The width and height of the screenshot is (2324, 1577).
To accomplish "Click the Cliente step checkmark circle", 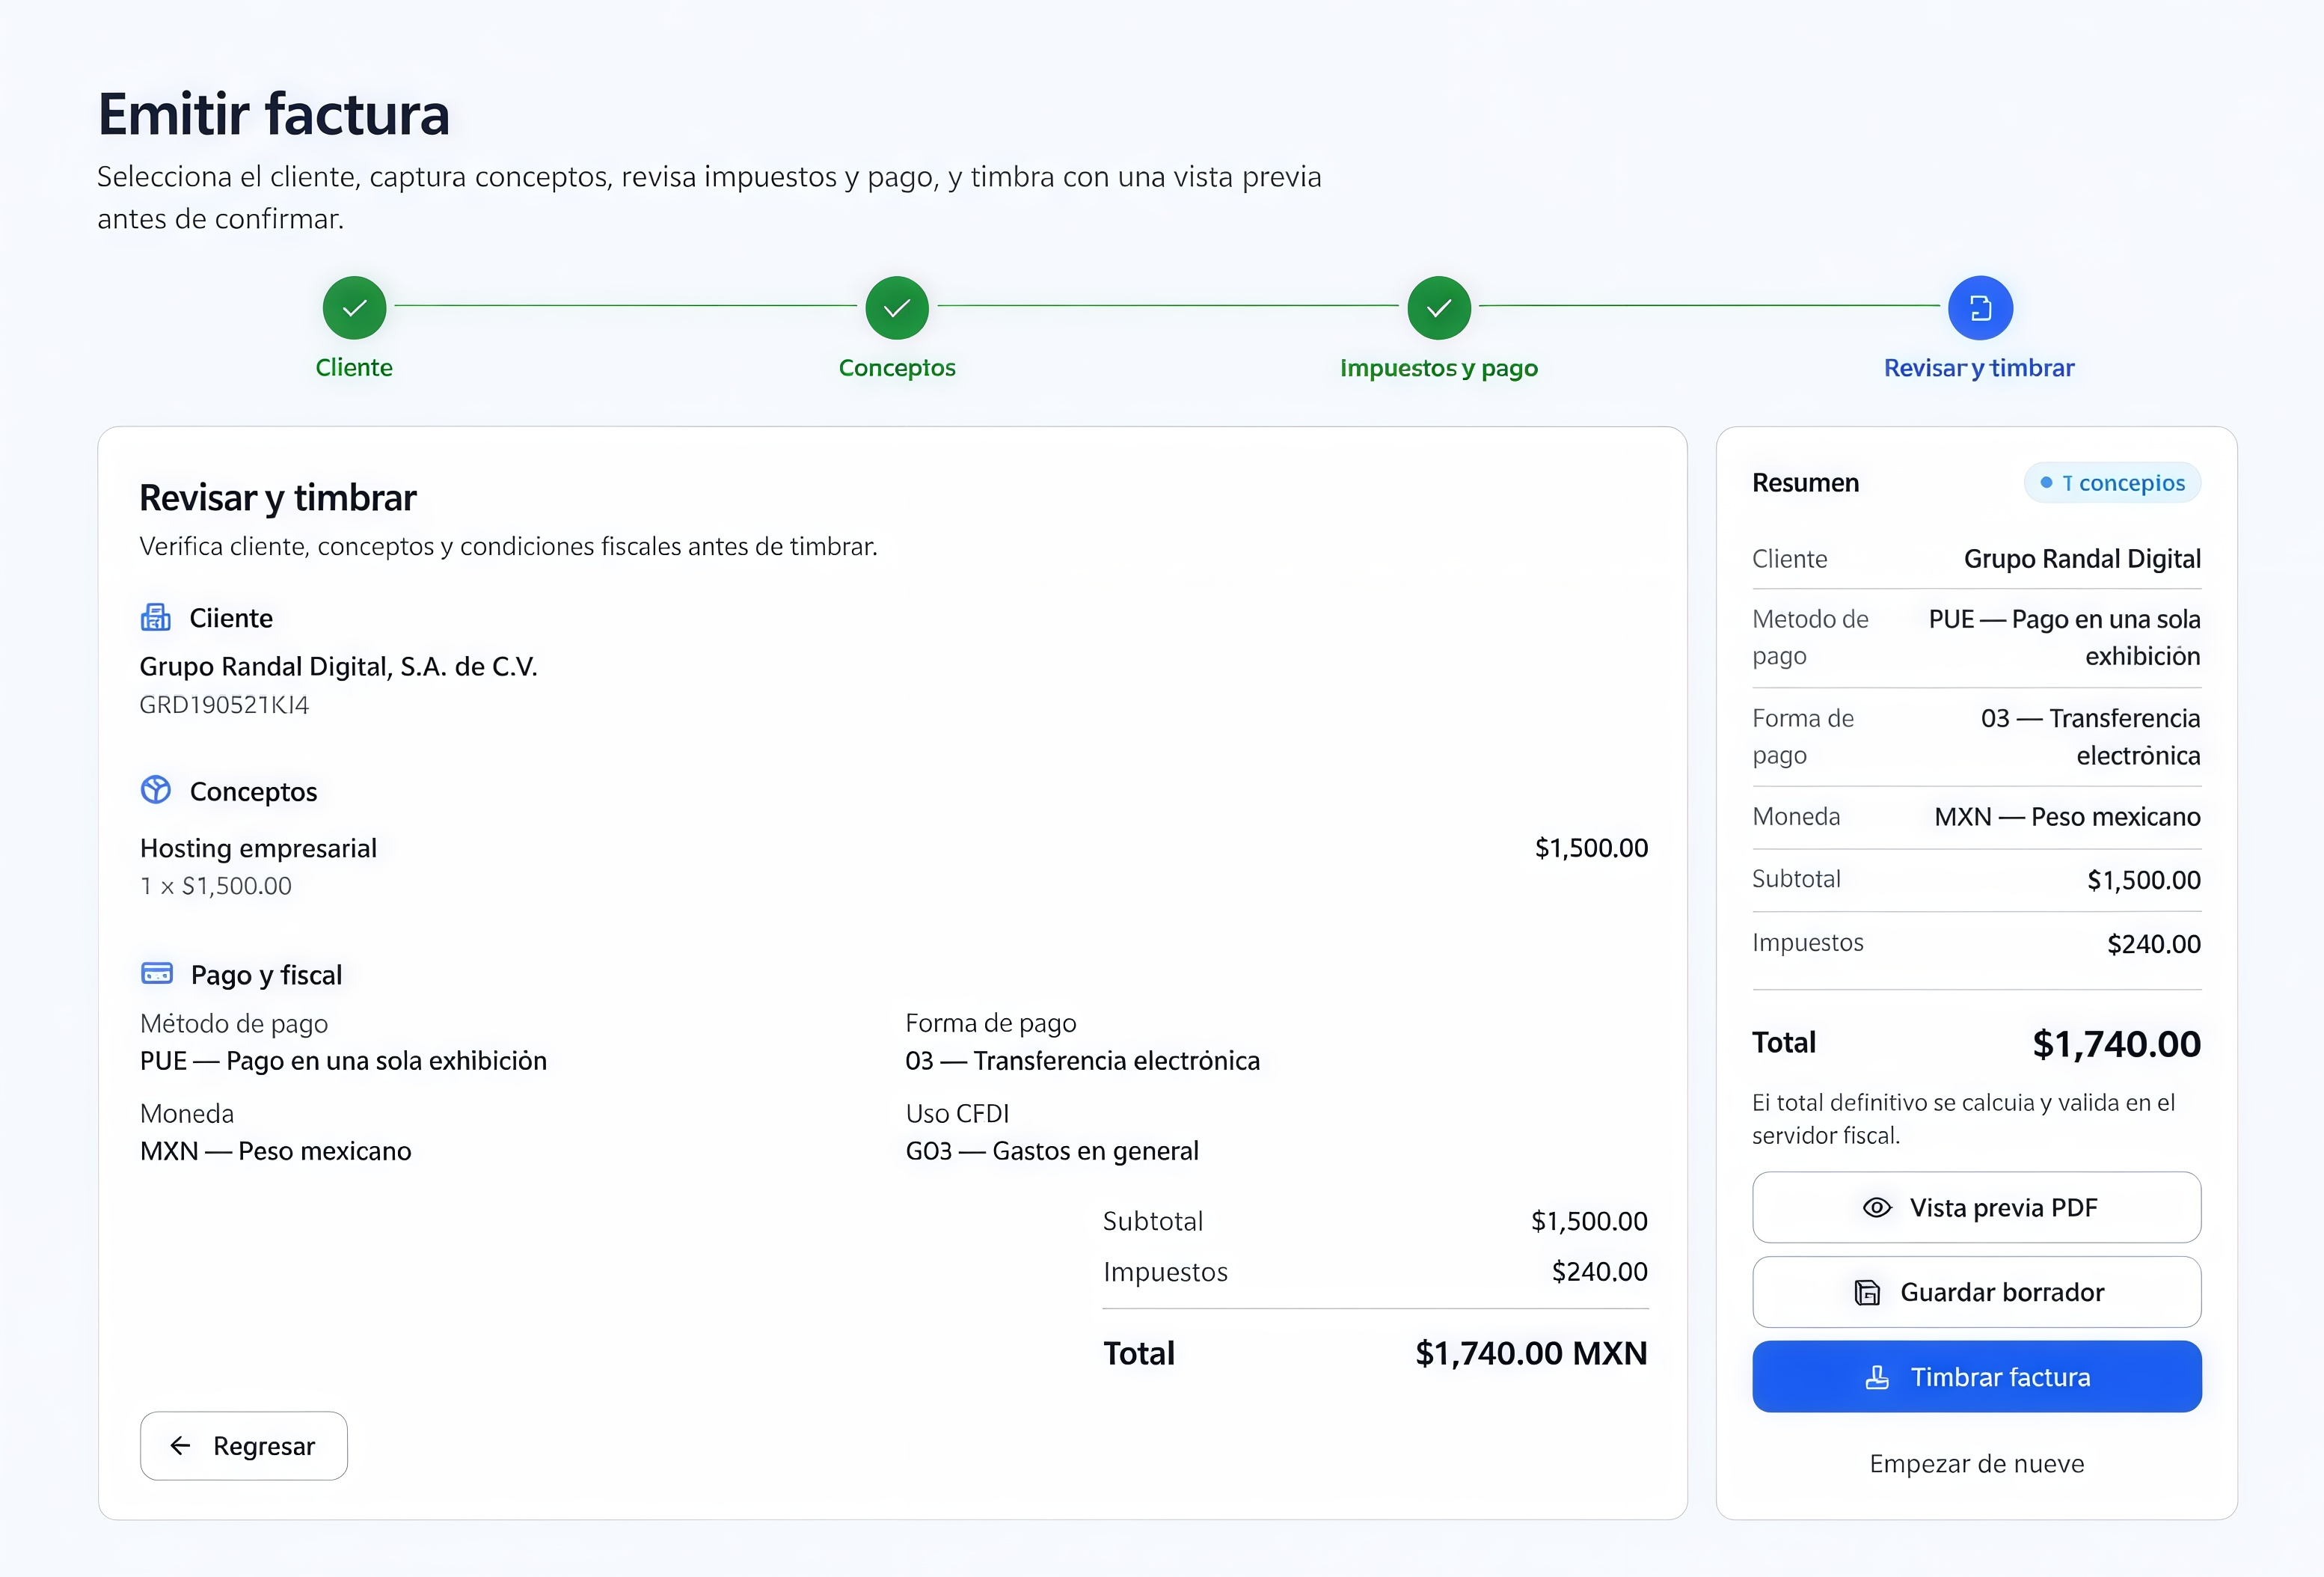I will point(354,307).
